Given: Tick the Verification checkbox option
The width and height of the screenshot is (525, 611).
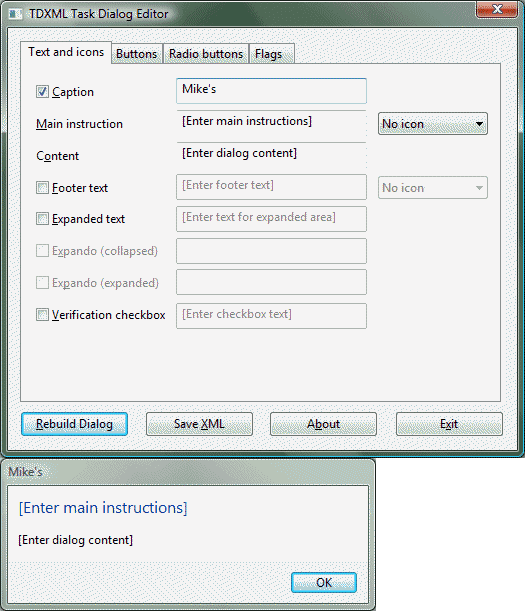Looking at the screenshot, I should tap(42, 314).
